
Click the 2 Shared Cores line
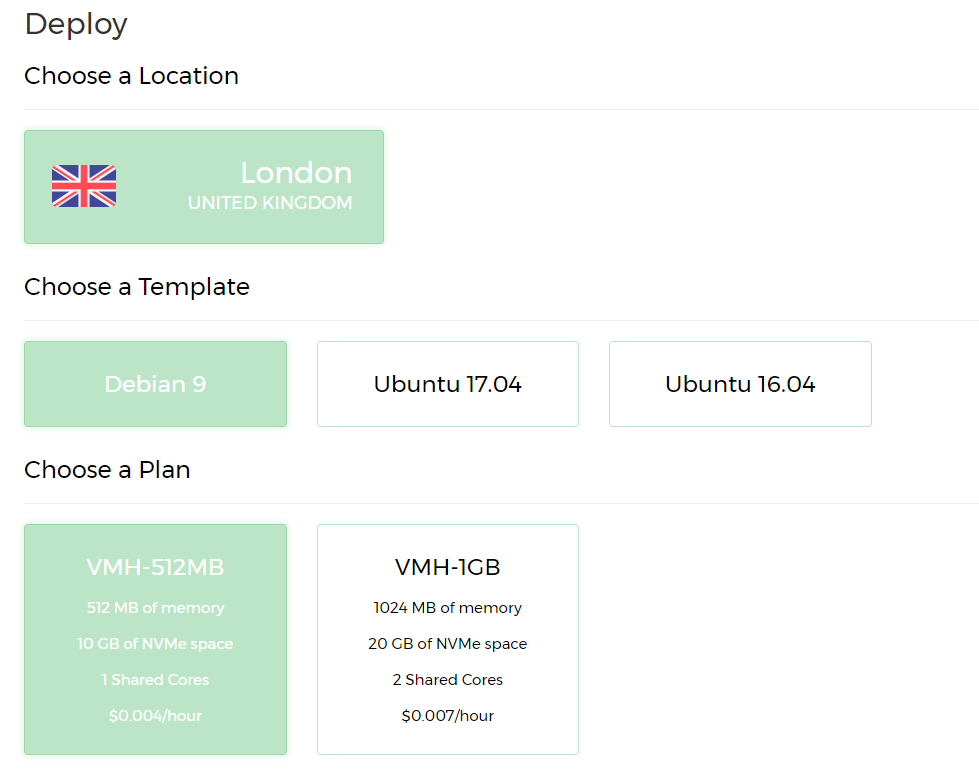[448, 680]
